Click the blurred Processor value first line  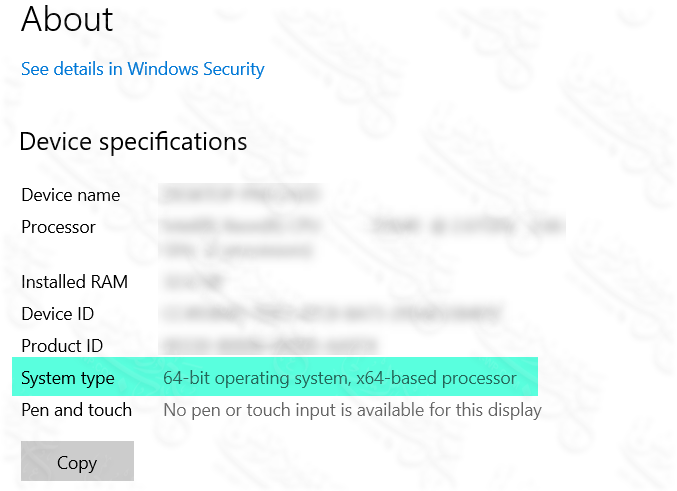[x=360, y=227]
